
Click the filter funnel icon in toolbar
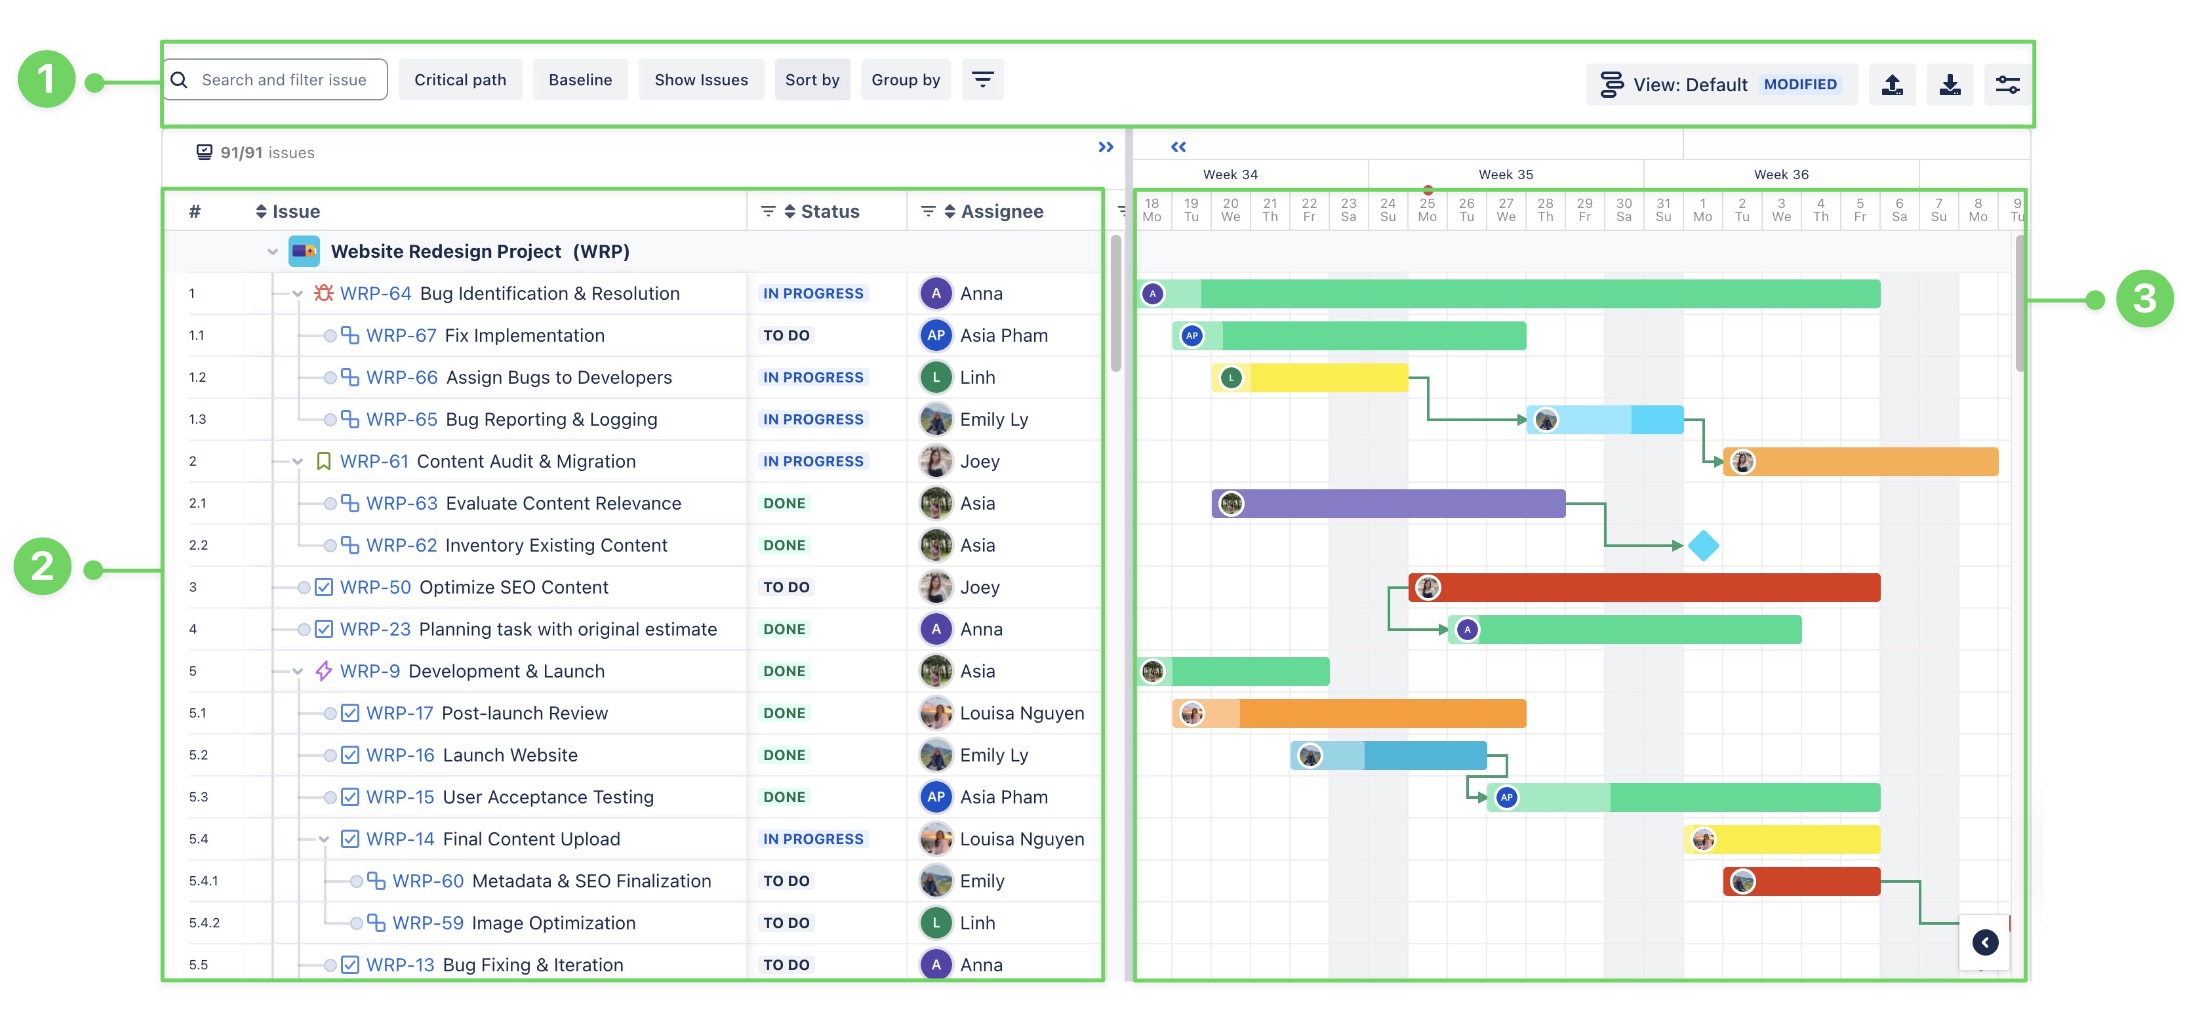pyautogui.click(x=982, y=79)
